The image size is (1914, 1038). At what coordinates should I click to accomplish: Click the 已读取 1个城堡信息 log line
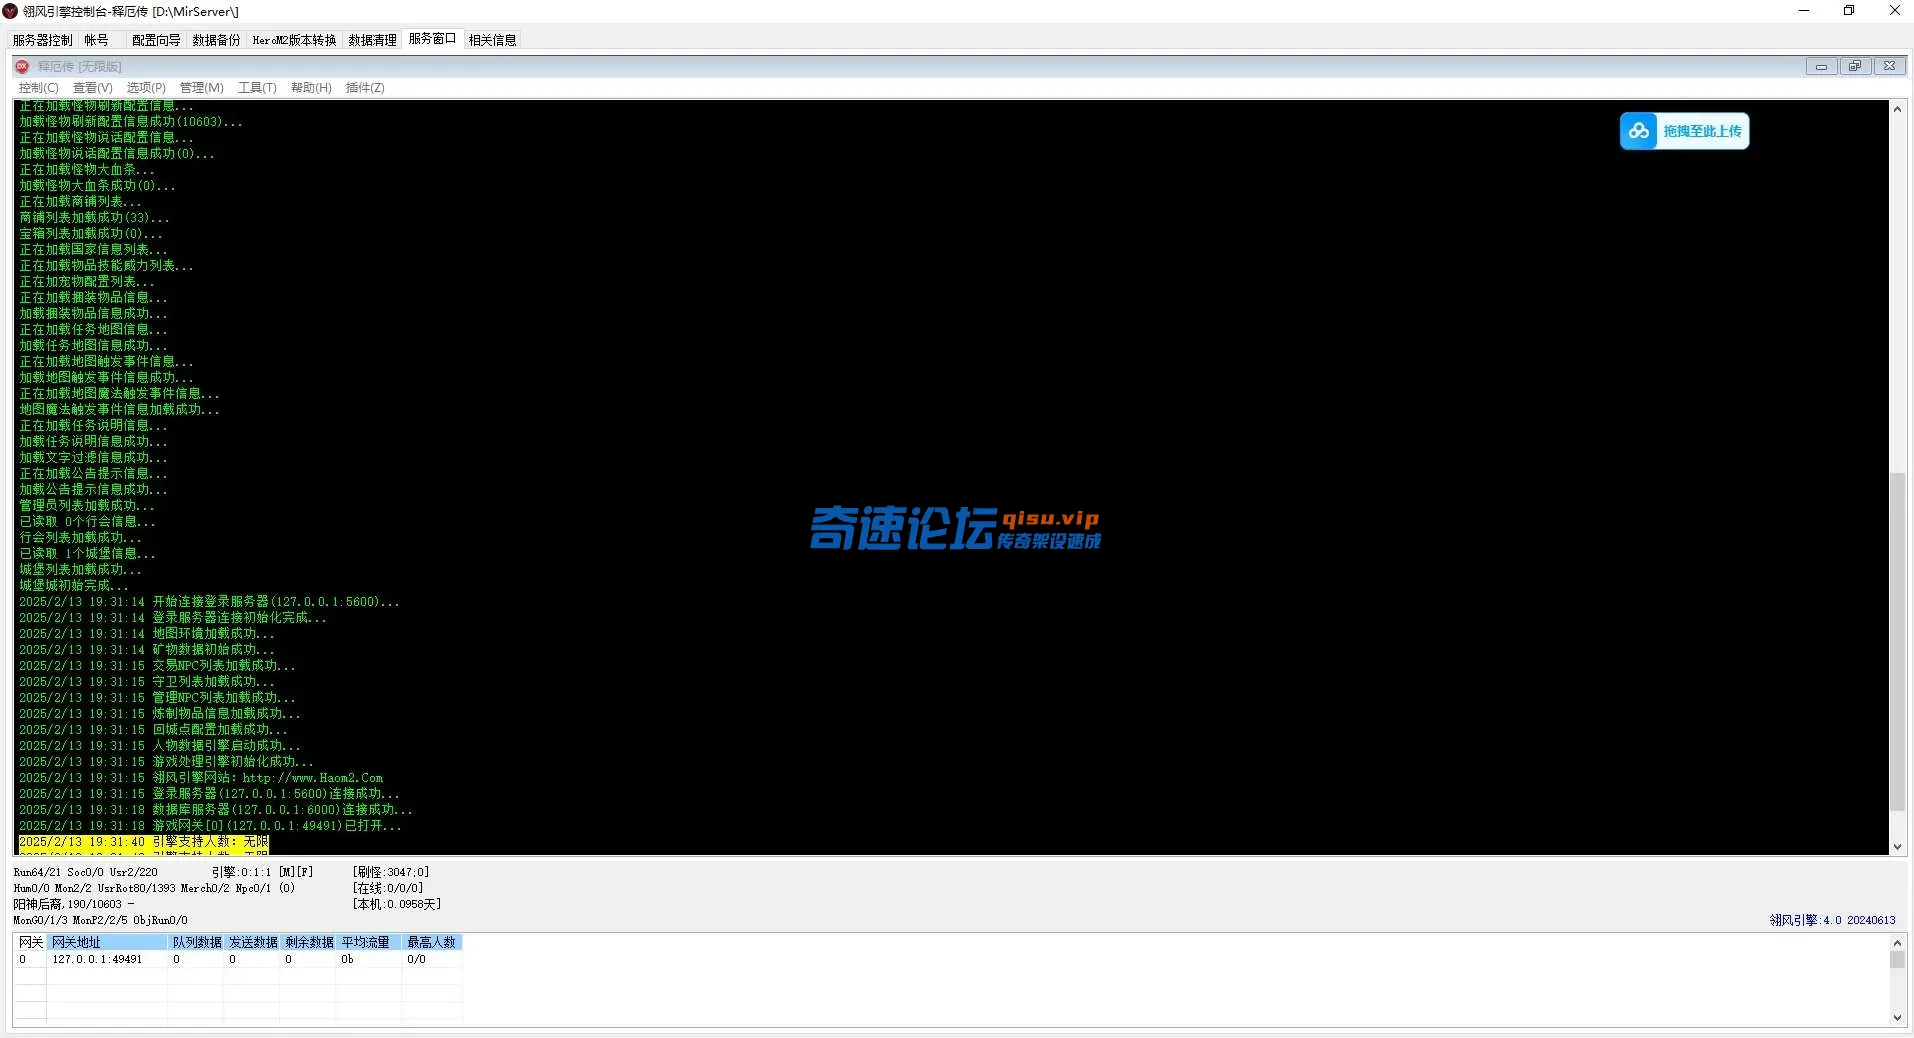[87, 554]
